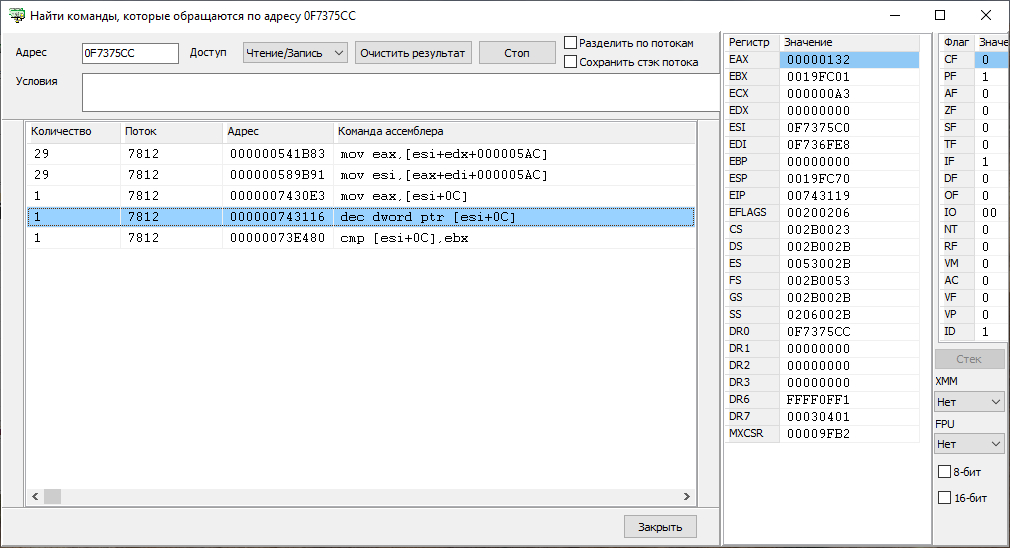This screenshot has height=548, width=1010.
Task: Open the FPU dropdown
Action: [969, 444]
